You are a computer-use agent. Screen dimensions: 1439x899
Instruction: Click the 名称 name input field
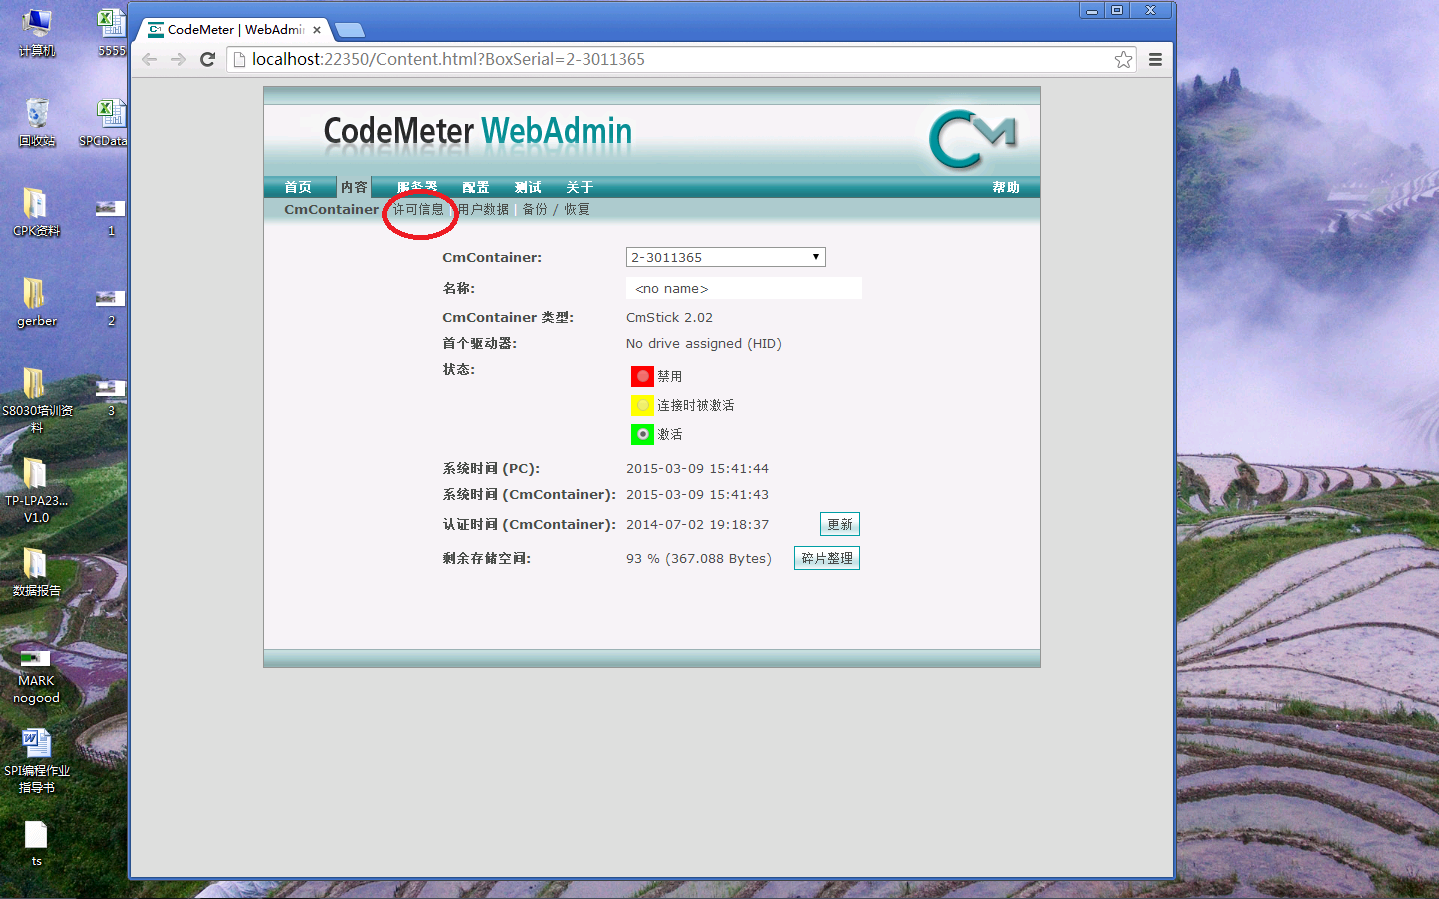tap(743, 288)
